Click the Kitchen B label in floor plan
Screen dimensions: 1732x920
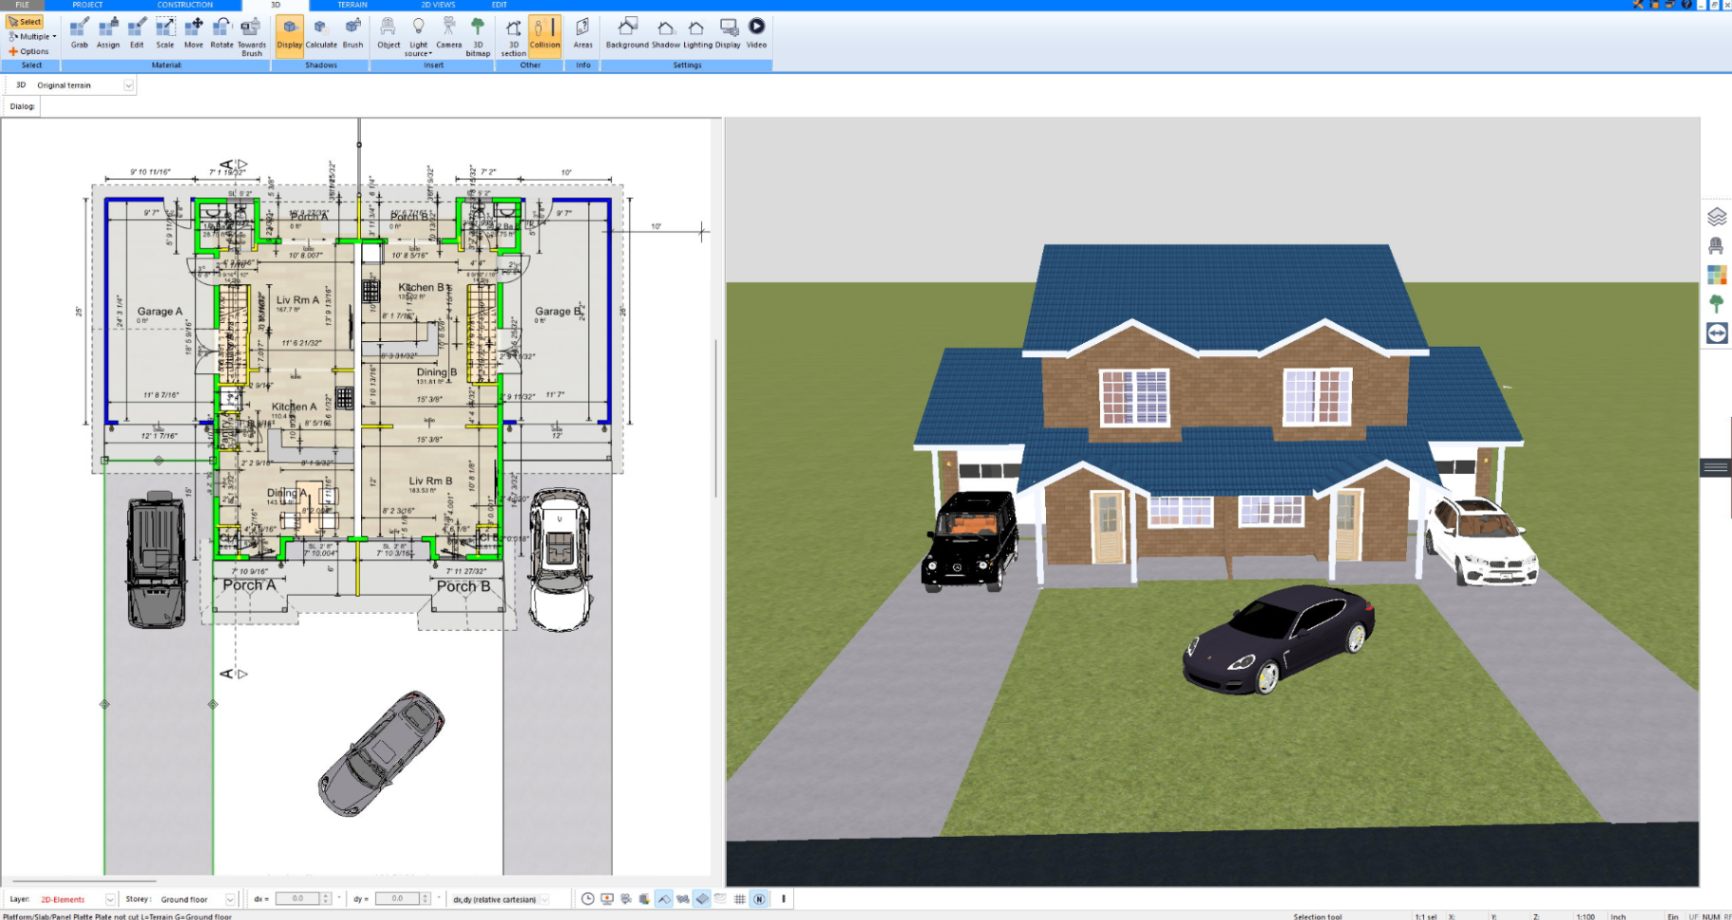point(421,287)
